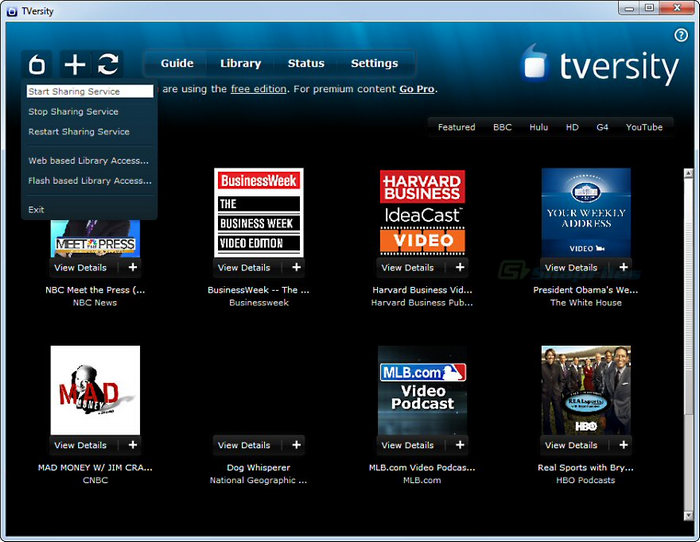
Task: Click the Go Pro link
Action: coord(417,89)
